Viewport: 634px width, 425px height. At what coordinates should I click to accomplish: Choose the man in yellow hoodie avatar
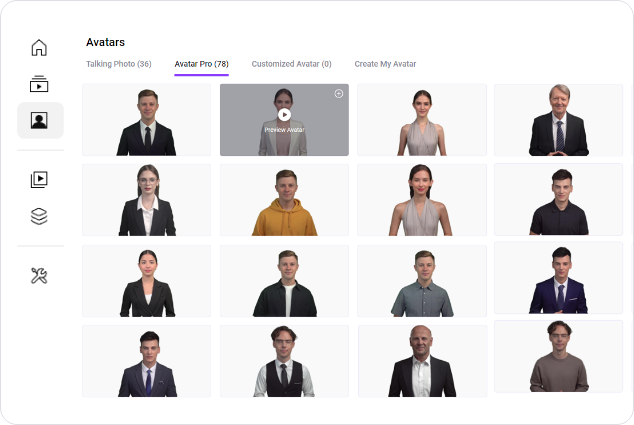click(284, 201)
